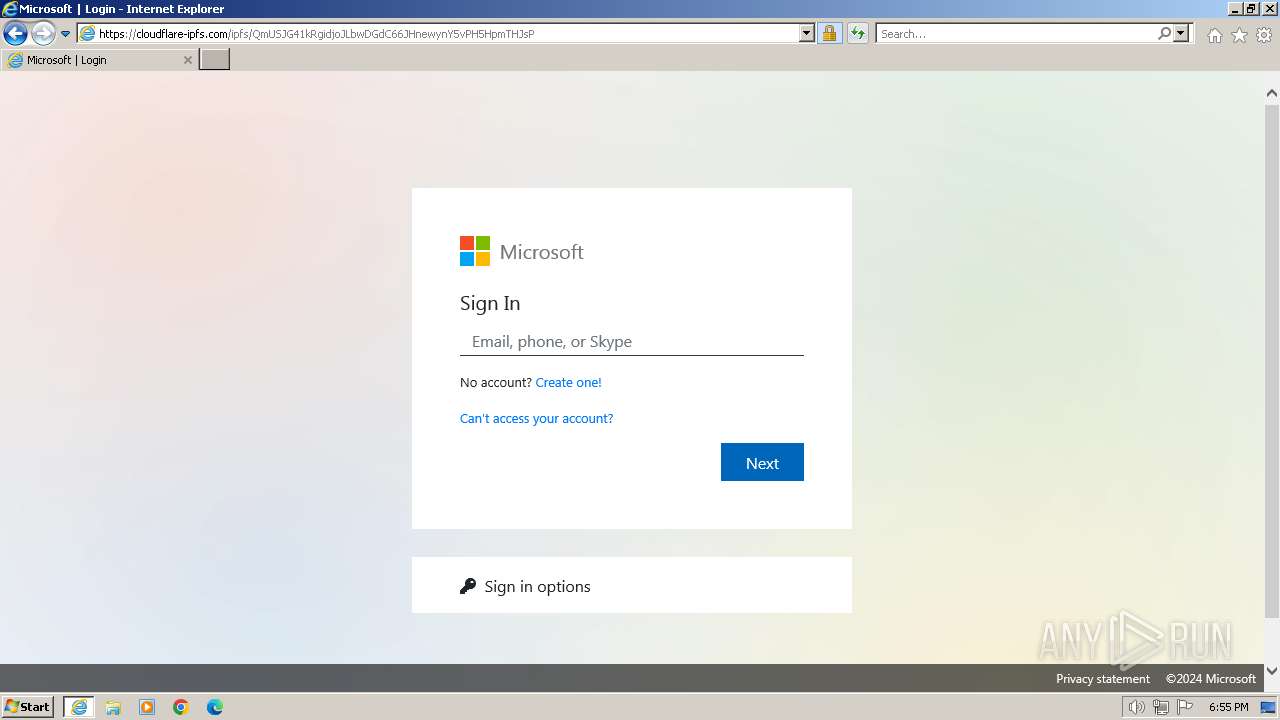Click the blue Next button

762,462
